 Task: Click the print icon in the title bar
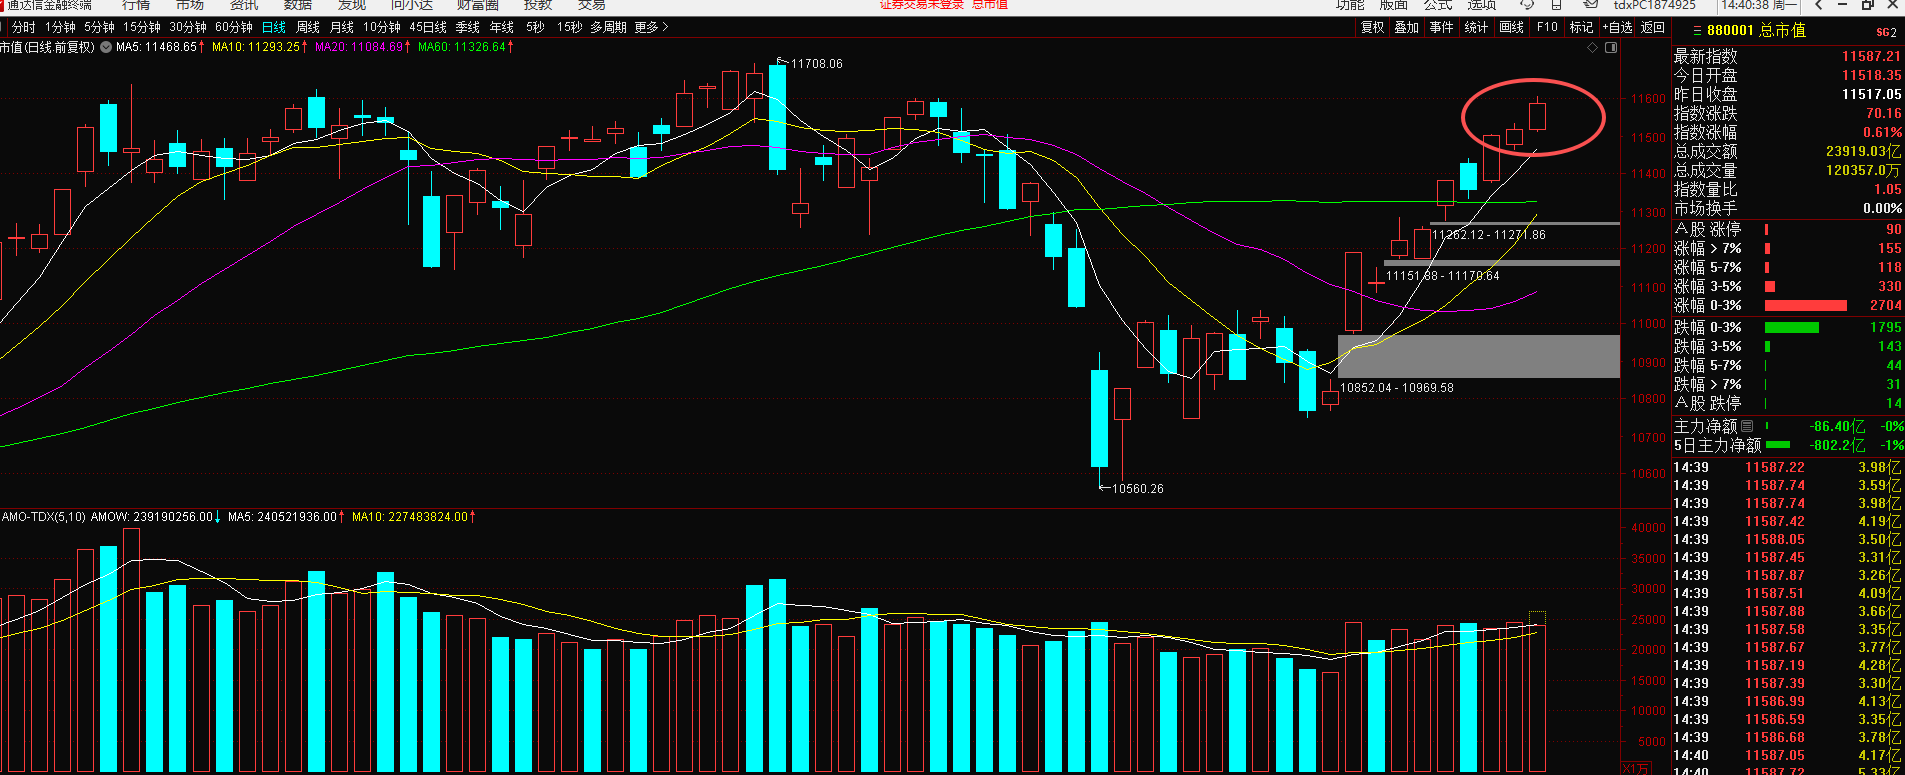click(1557, 5)
